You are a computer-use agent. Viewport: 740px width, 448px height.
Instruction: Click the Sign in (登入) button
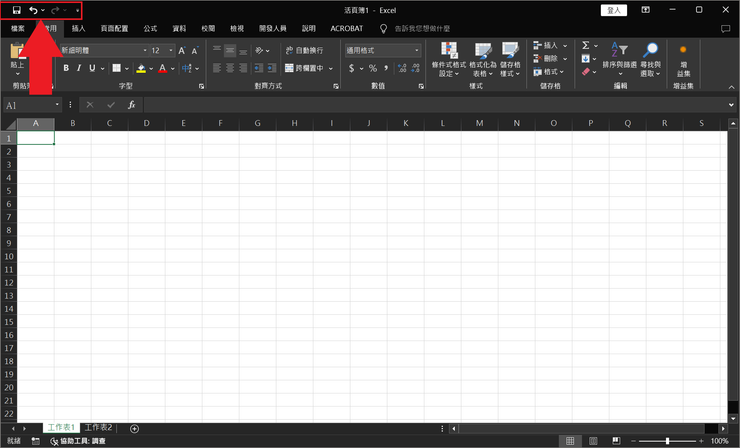pyautogui.click(x=614, y=10)
